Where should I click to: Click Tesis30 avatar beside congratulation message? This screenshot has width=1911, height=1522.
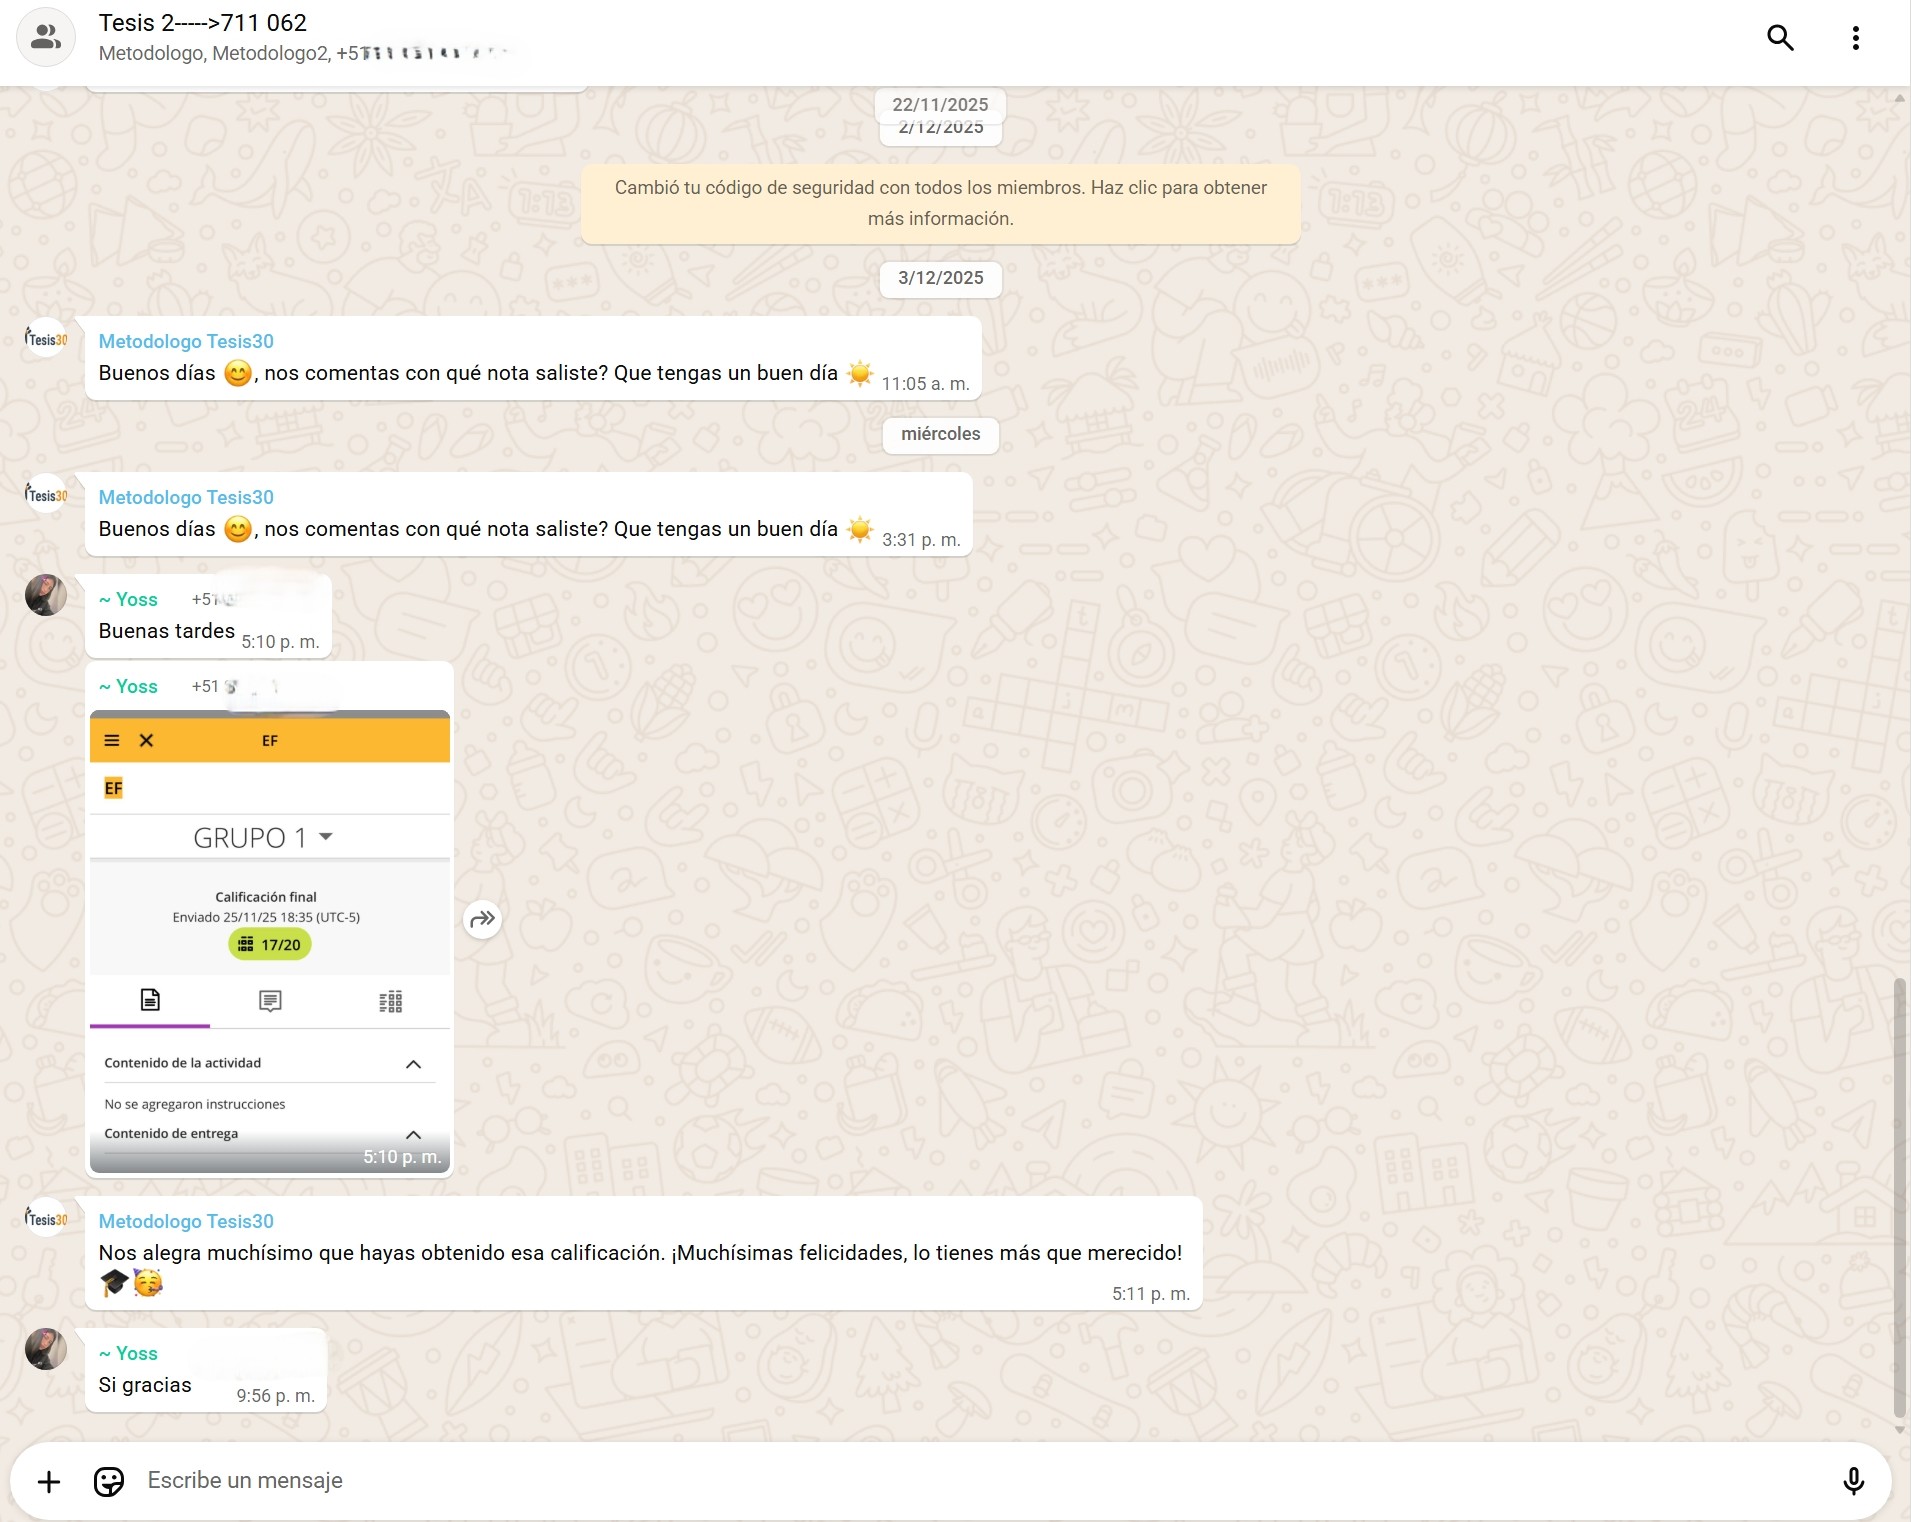[x=46, y=1219]
